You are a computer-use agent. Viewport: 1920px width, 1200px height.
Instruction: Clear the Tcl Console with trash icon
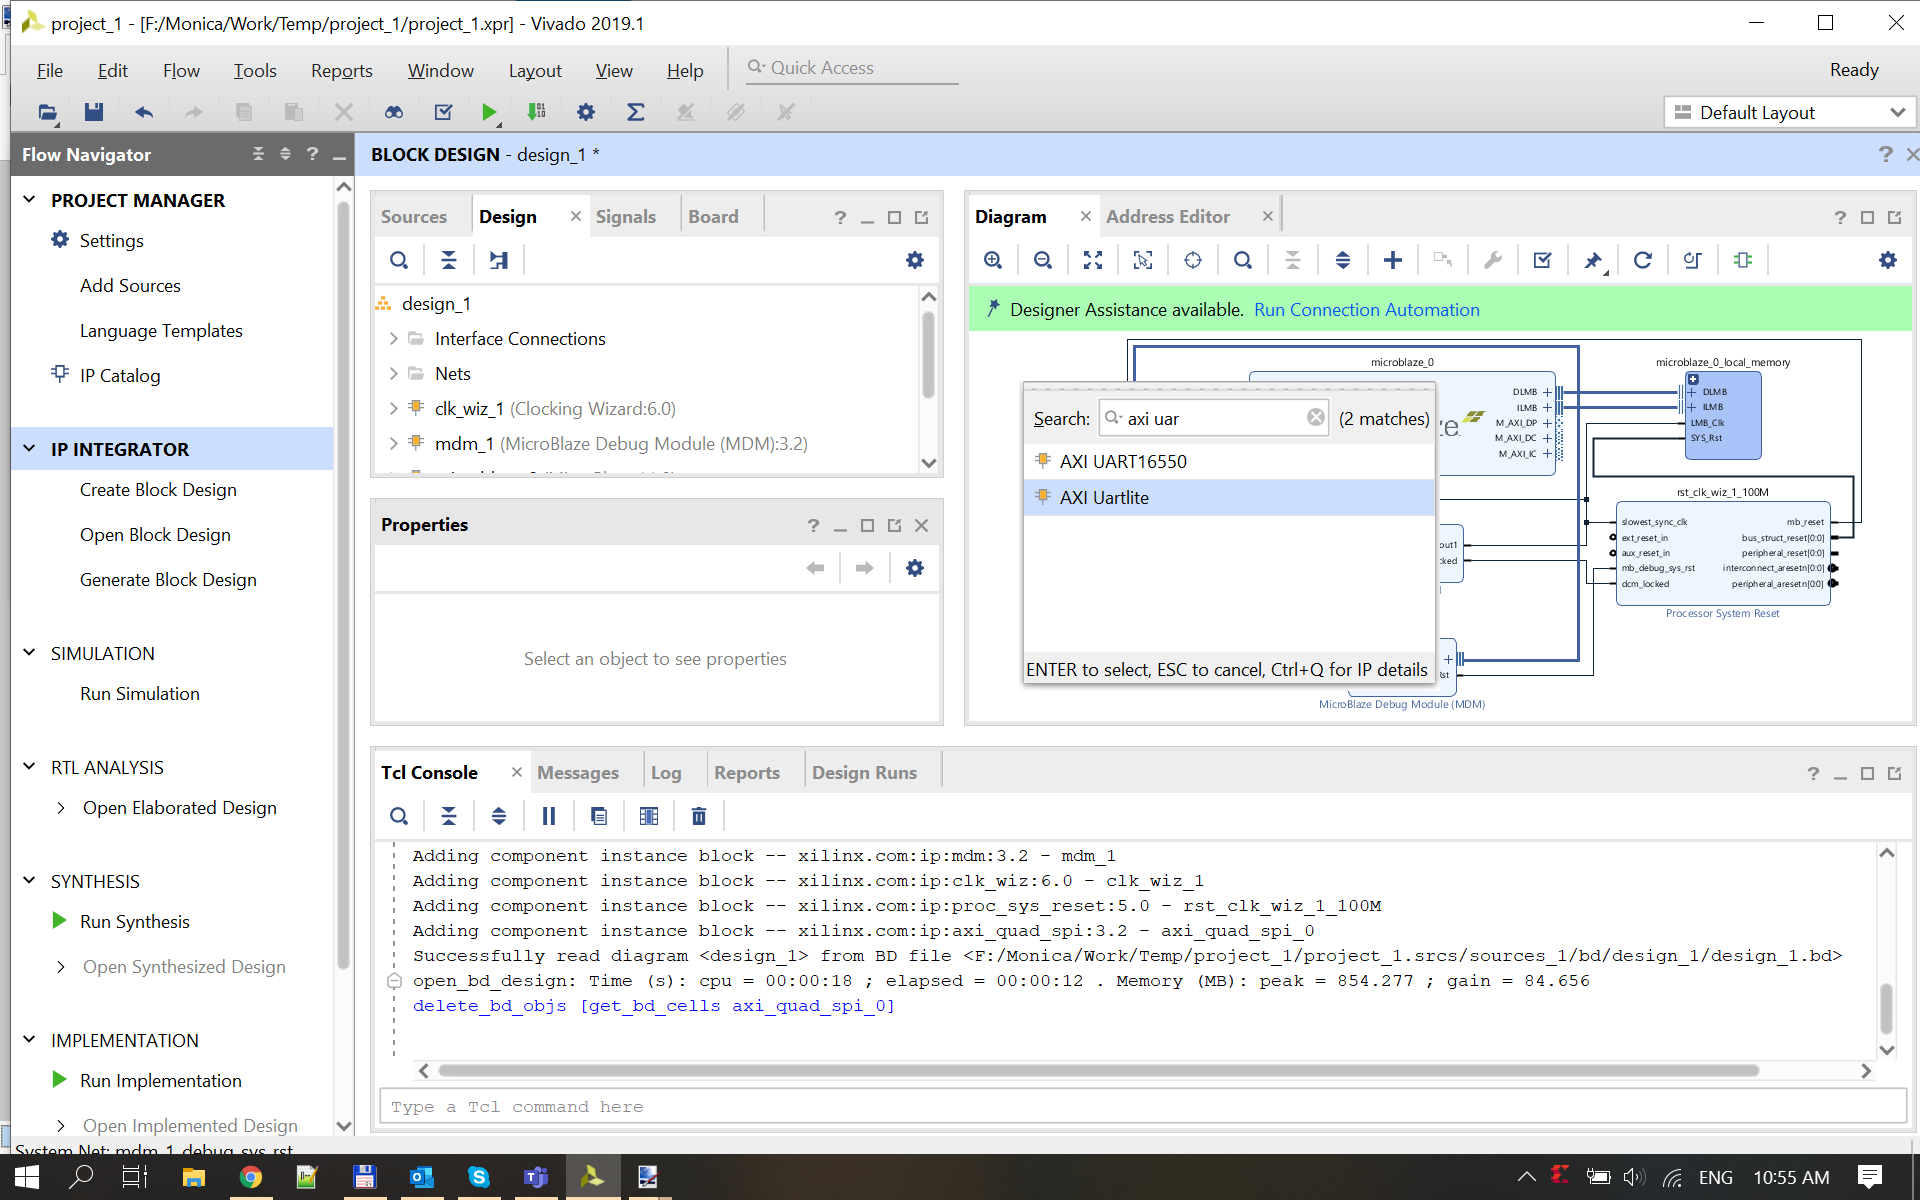[699, 816]
